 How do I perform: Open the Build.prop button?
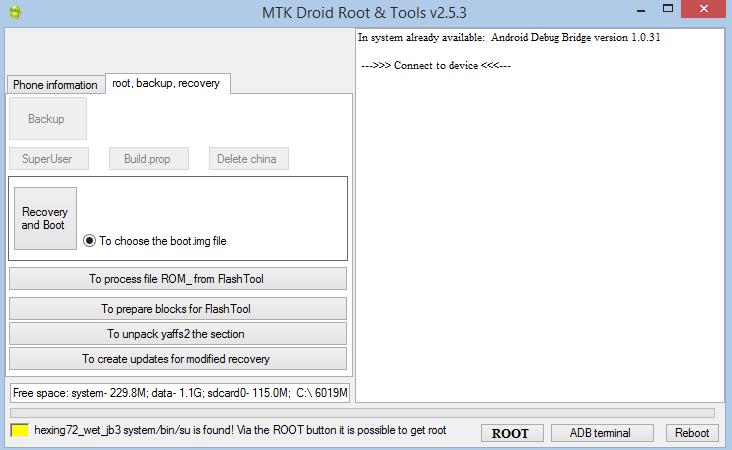tap(148, 159)
